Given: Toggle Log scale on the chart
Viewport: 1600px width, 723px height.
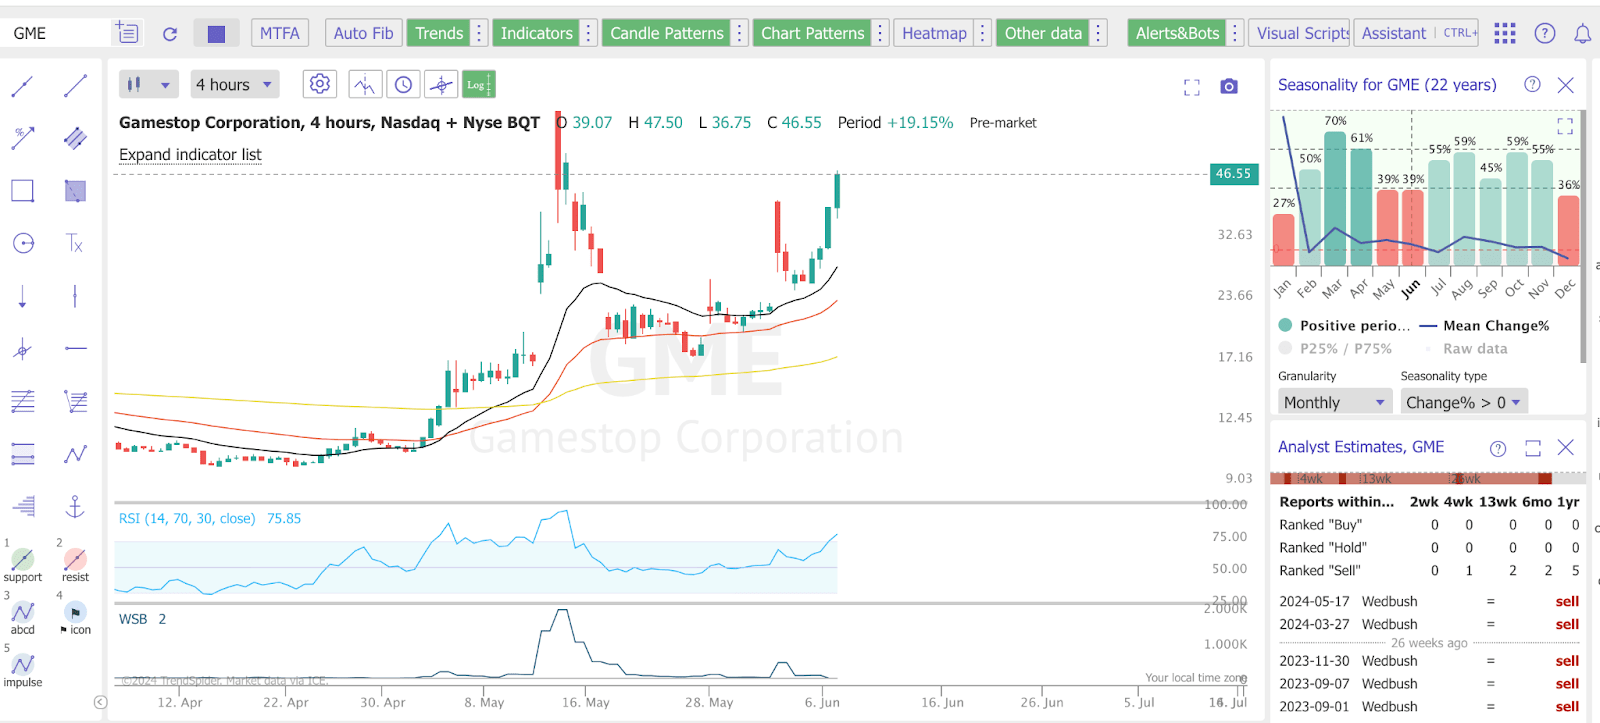Looking at the screenshot, I should (478, 85).
